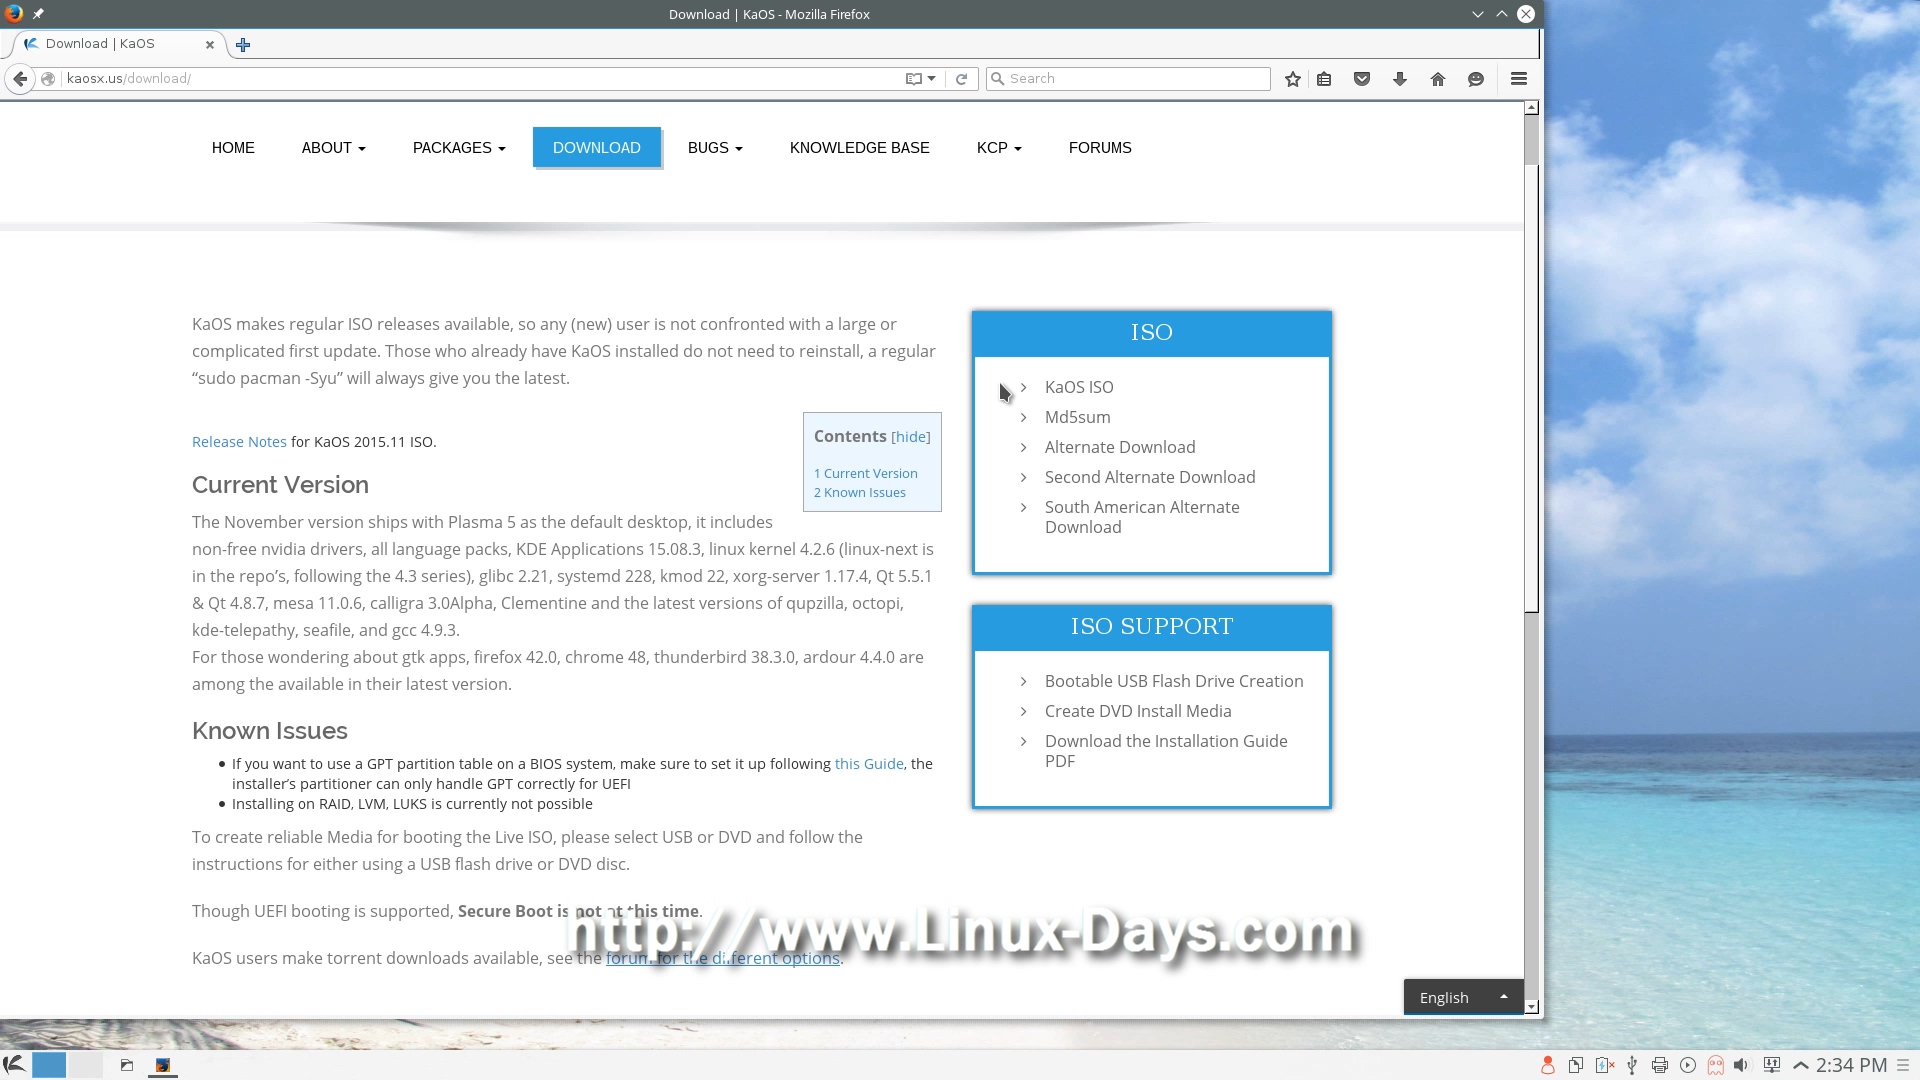
Task: Open the Hello chat bubble icon
Action: point(1476,79)
